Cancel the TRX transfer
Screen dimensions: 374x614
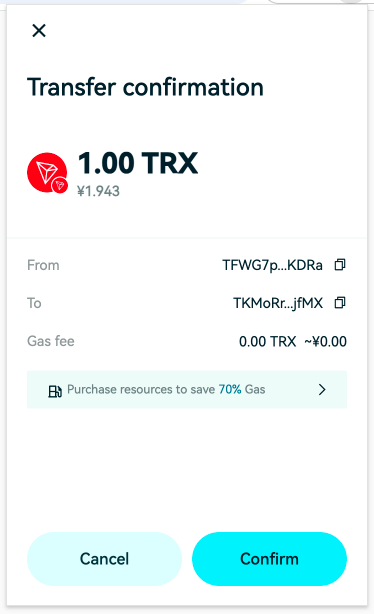(104, 559)
